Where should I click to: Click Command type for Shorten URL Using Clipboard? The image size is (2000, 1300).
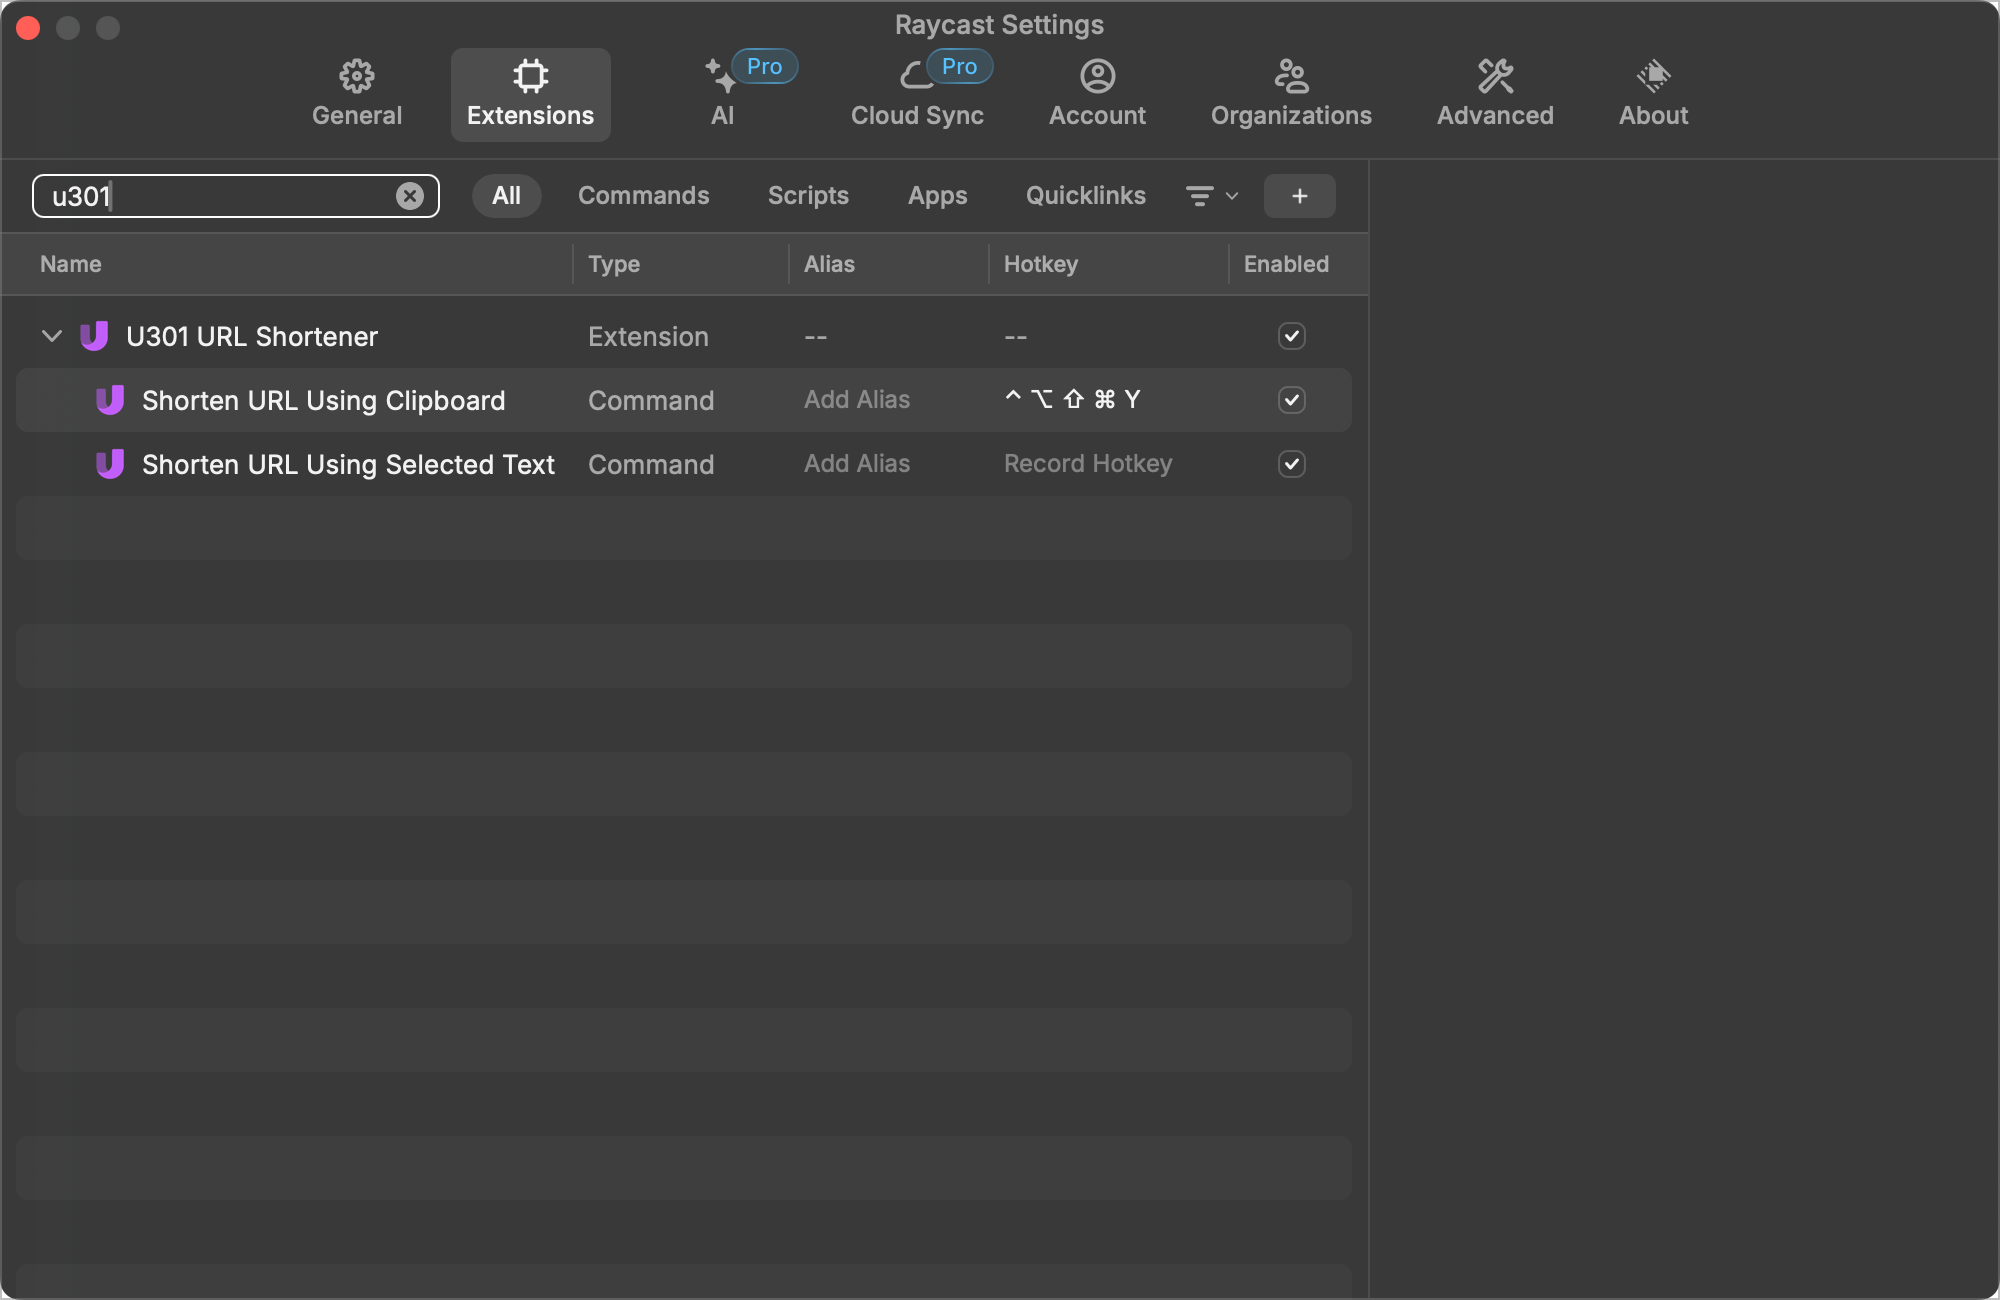click(651, 400)
